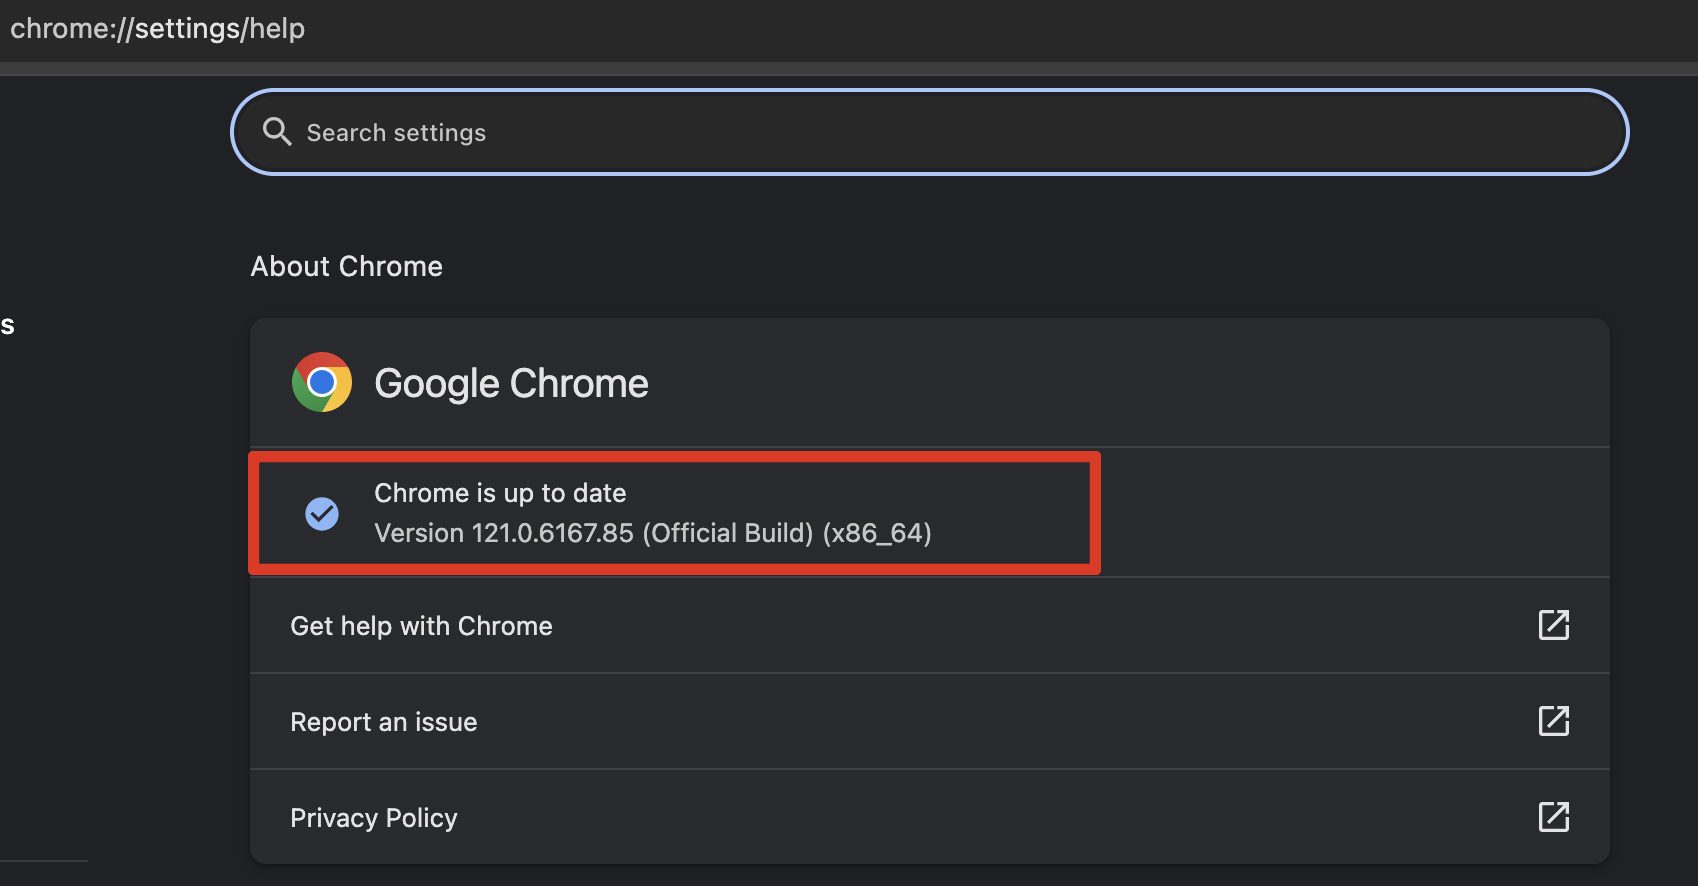Viewport: 1698px width, 886px height.
Task: Select the Report an issue label
Action: [x=383, y=722]
